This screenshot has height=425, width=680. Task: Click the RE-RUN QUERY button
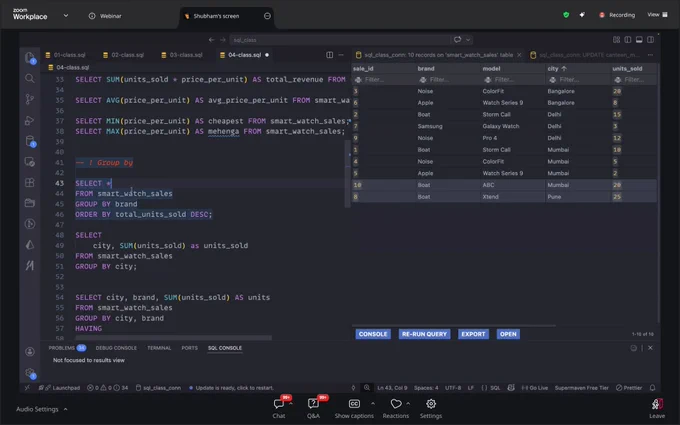click(424, 334)
